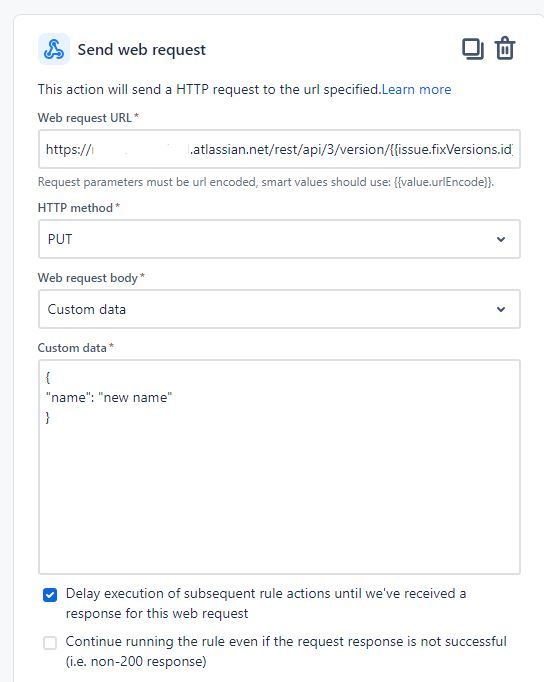Click the url encoded hint text below URL
The height and width of the screenshot is (682, 544).
tap(266, 182)
